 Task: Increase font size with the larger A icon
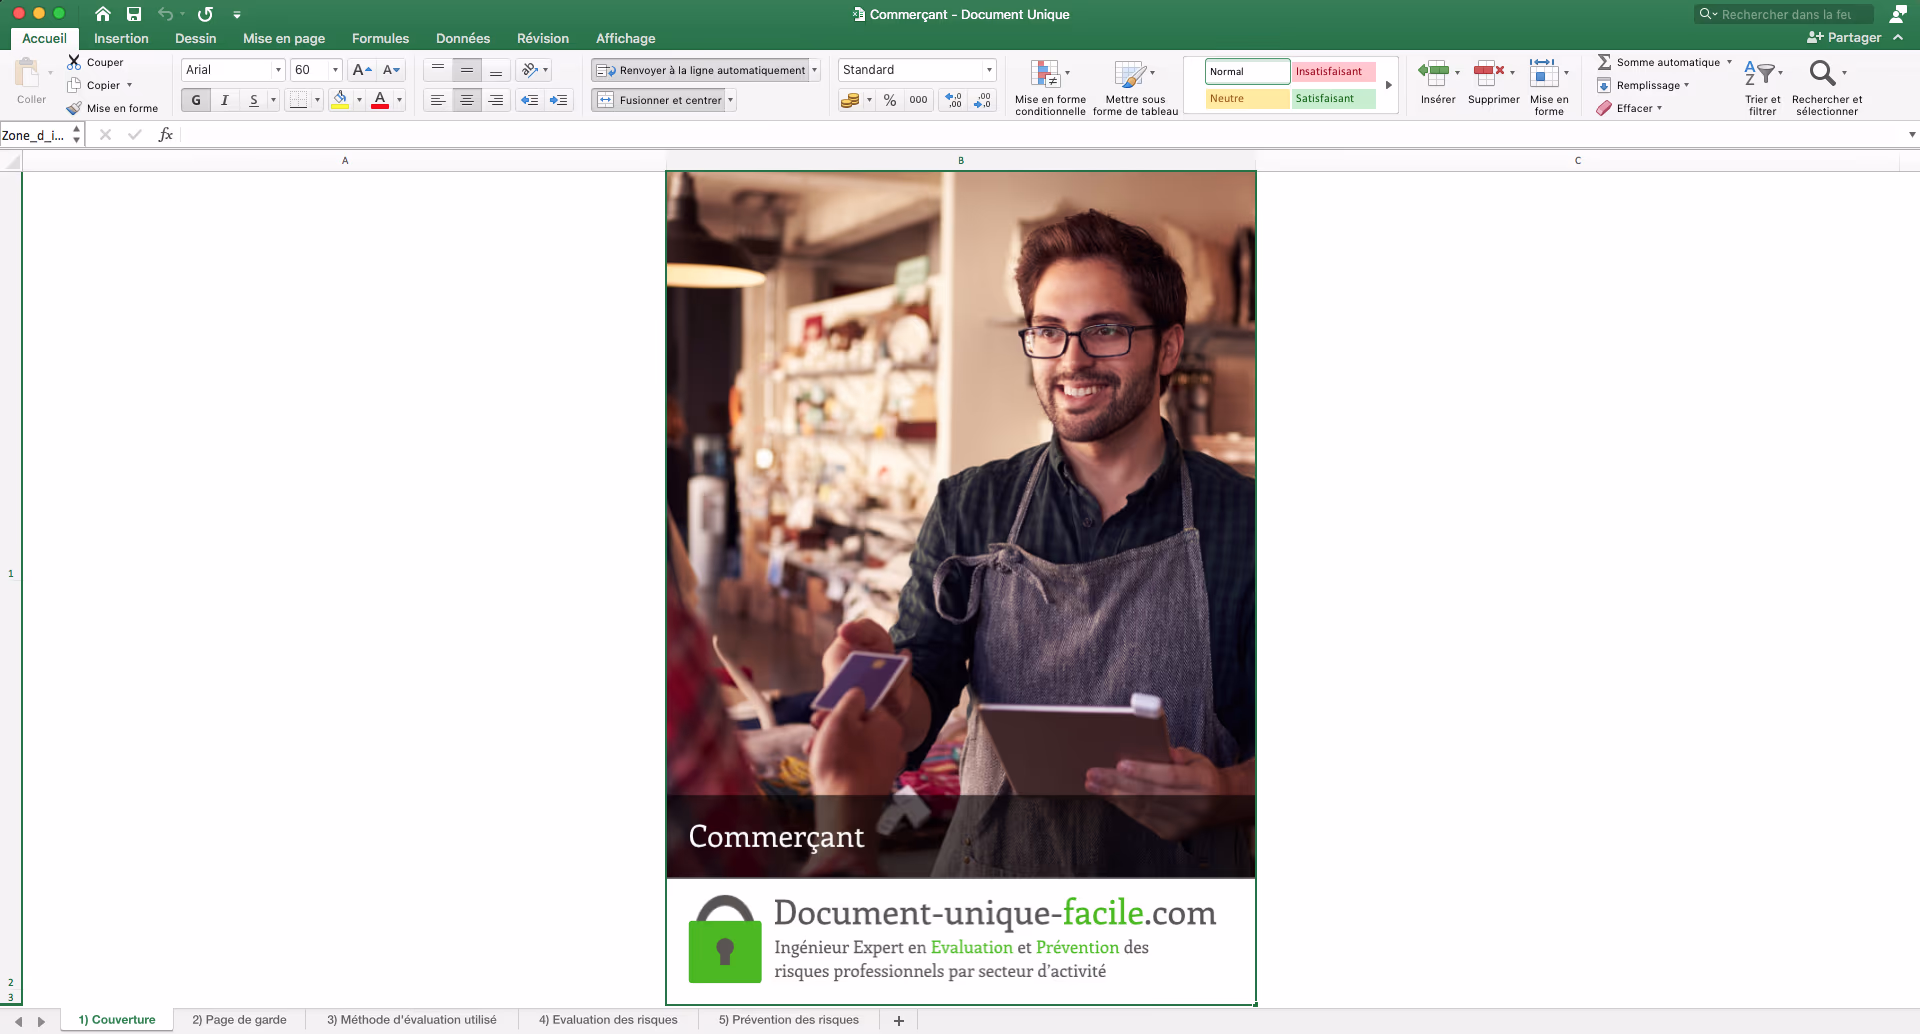(362, 70)
